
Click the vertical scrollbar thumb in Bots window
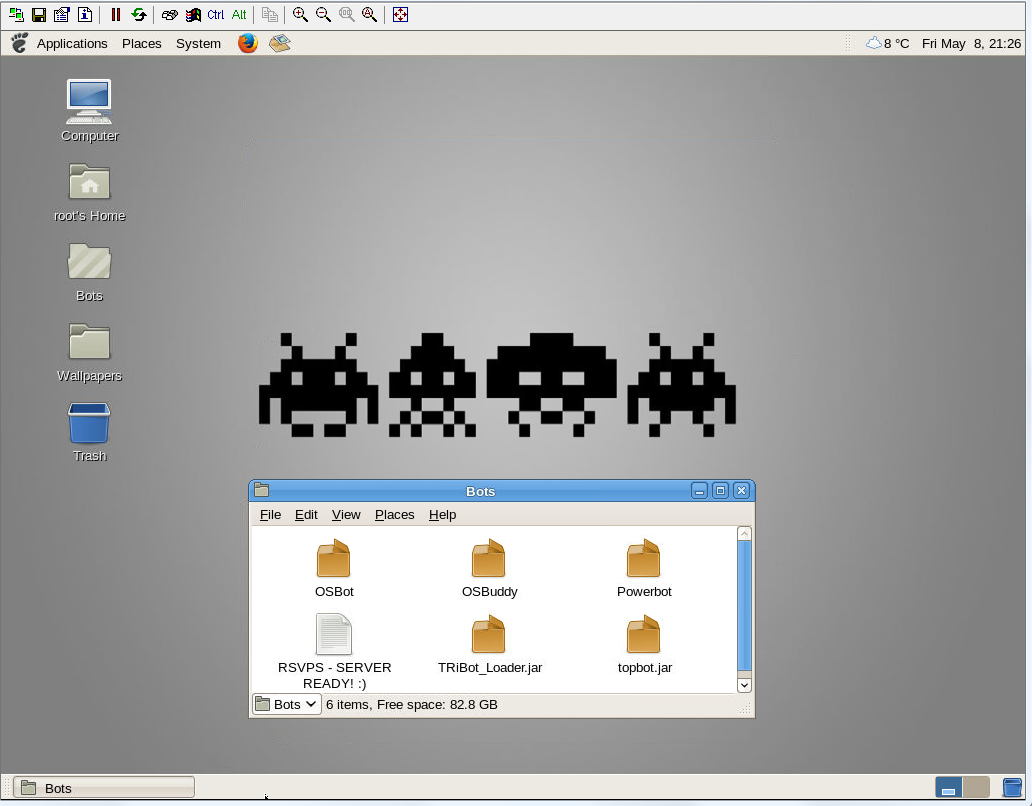744,607
